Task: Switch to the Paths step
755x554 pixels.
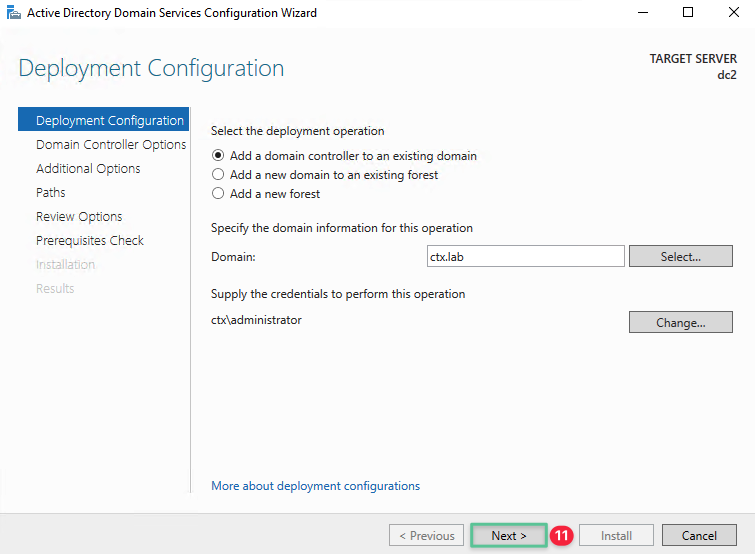Action: coord(51,193)
